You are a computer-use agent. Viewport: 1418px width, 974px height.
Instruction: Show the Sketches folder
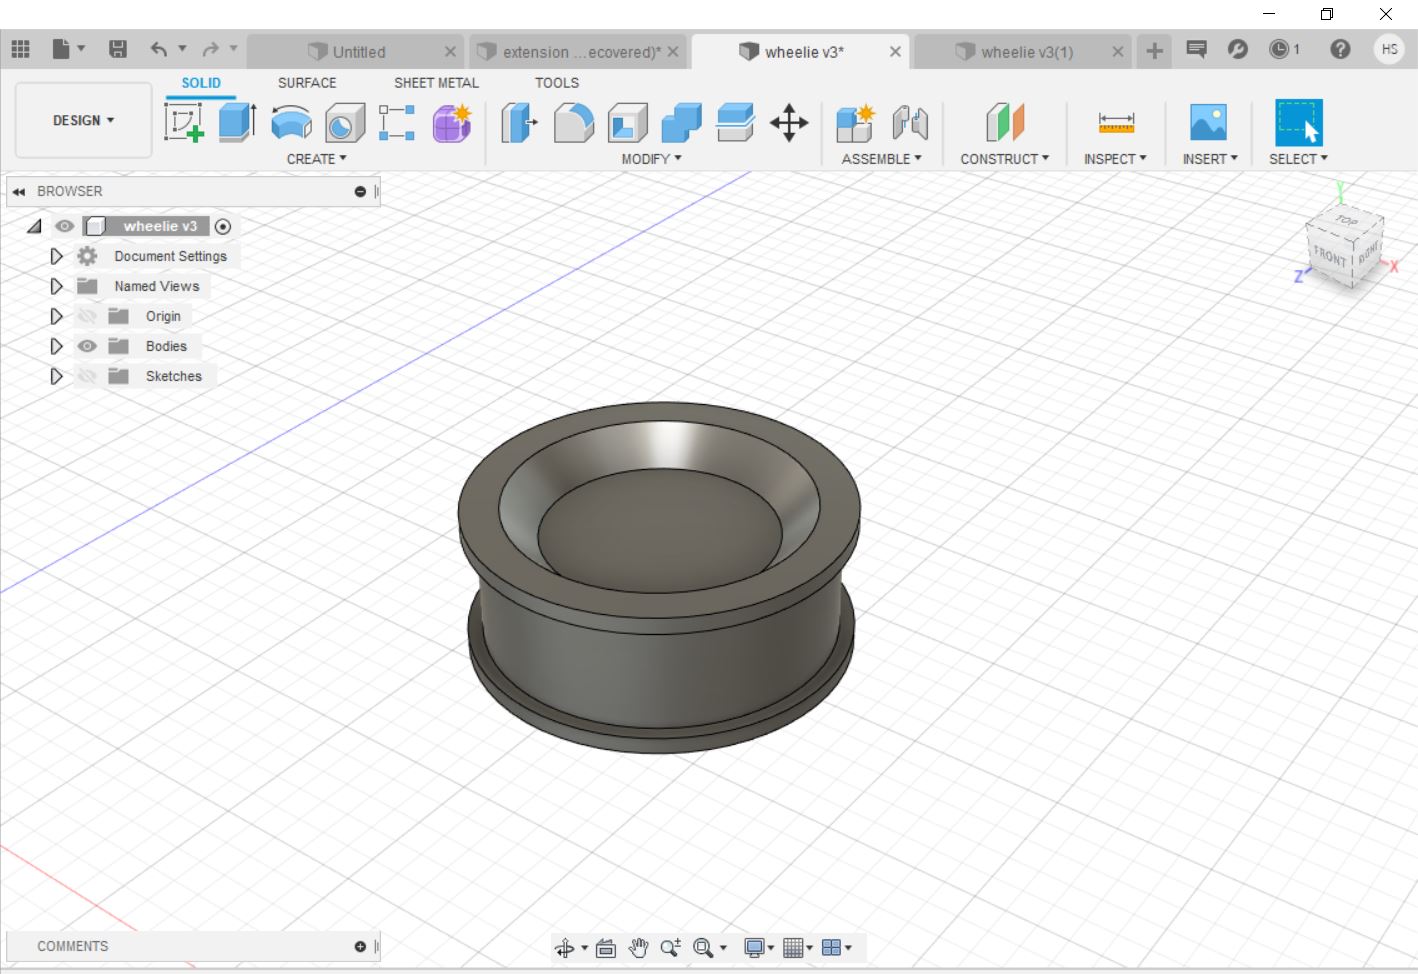pyautogui.click(x=88, y=376)
